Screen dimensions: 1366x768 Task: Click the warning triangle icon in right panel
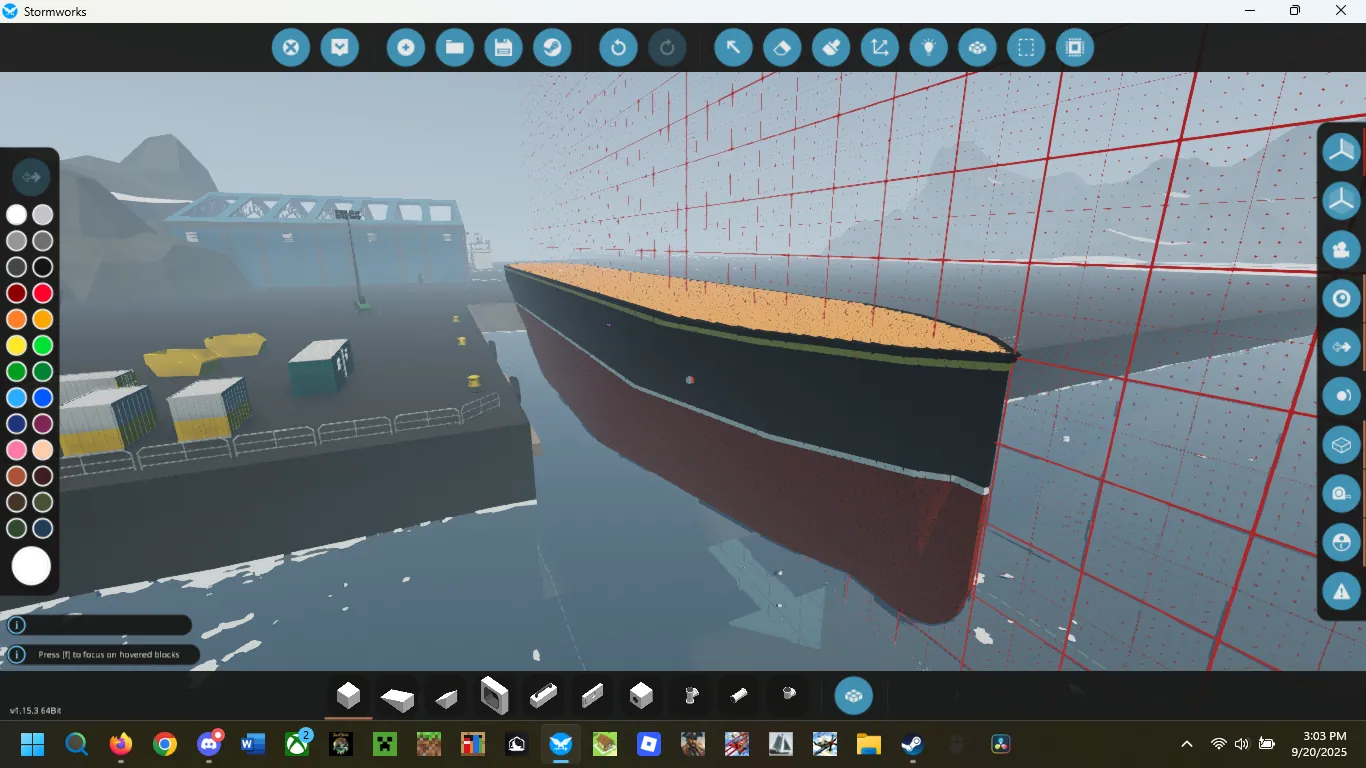tap(1341, 590)
